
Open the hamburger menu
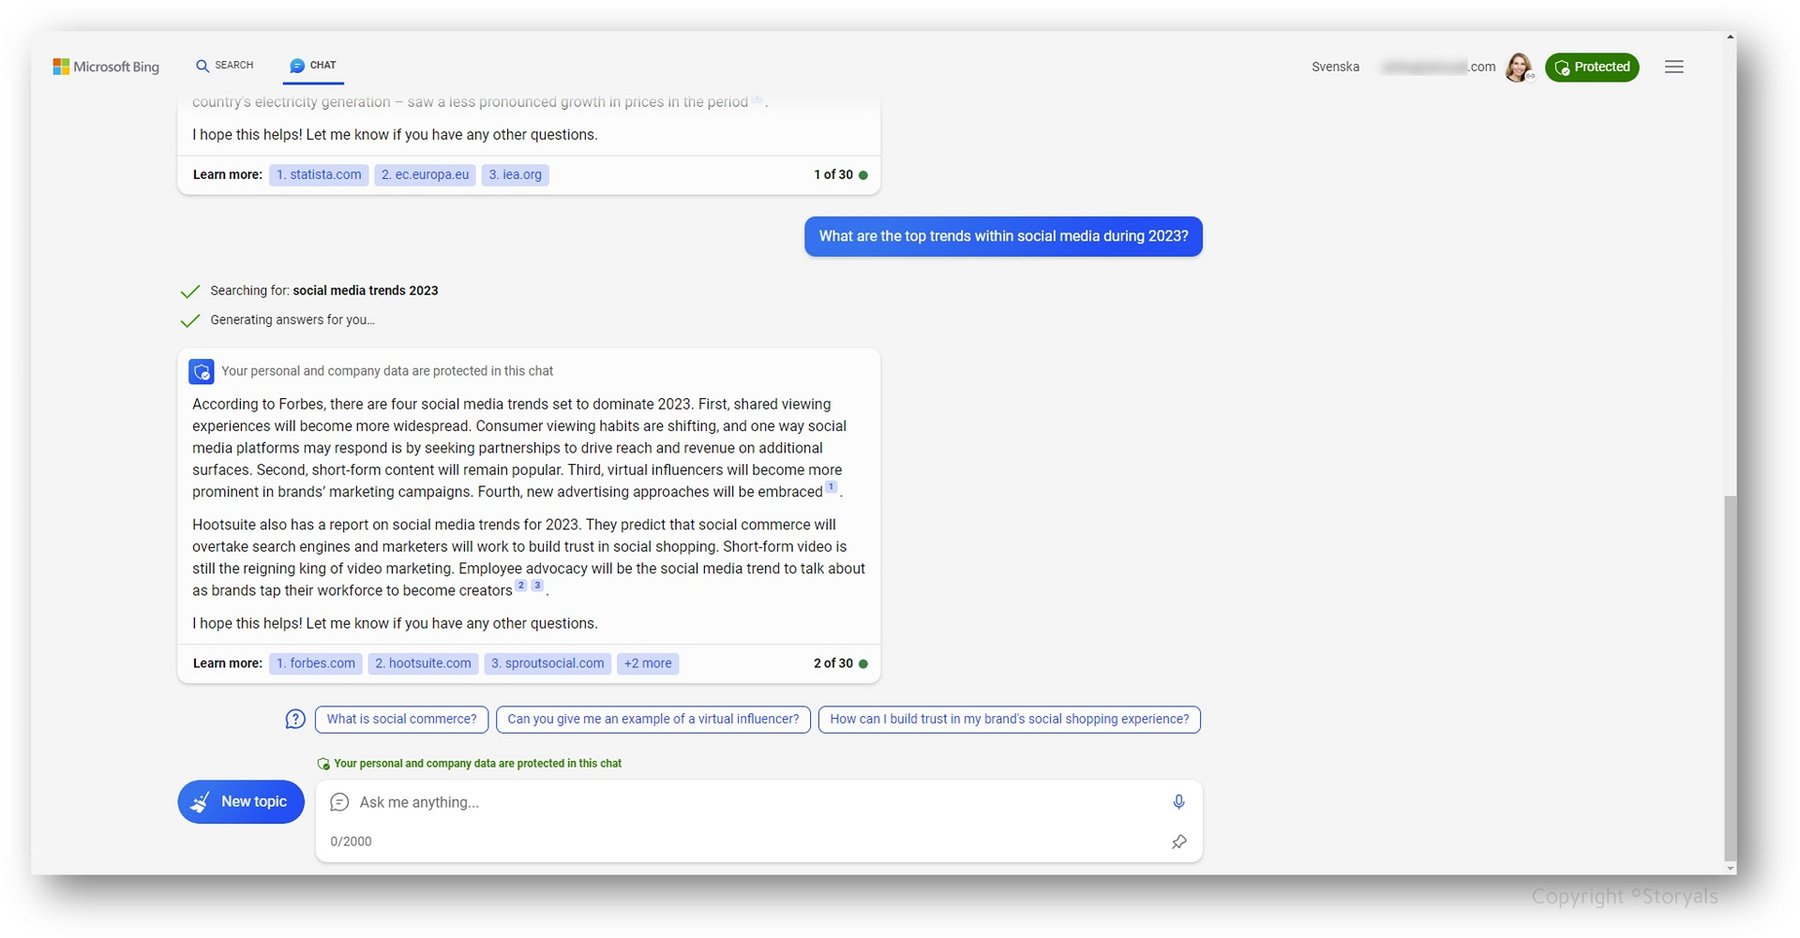point(1674,66)
